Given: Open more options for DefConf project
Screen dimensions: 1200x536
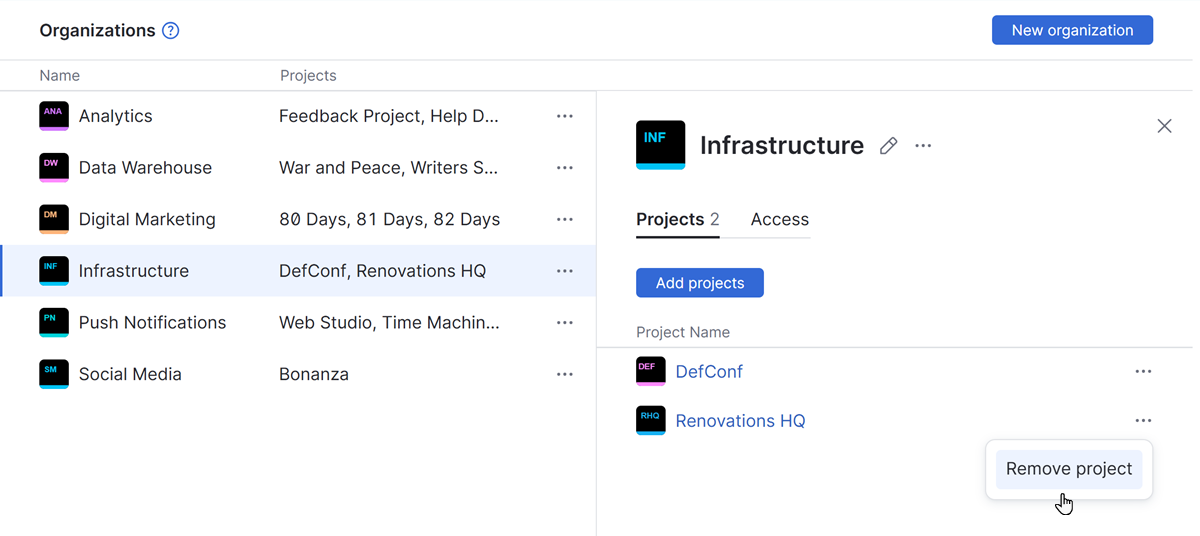Looking at the screenshot, I should coord(1143,371).
